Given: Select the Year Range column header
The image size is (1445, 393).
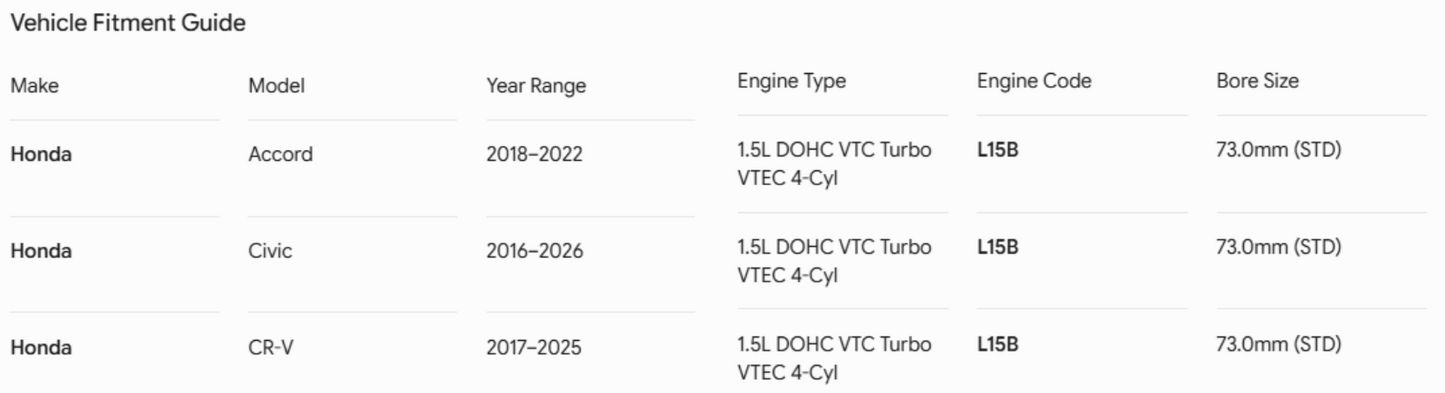Looking at the screenshot, I should 536,86.
